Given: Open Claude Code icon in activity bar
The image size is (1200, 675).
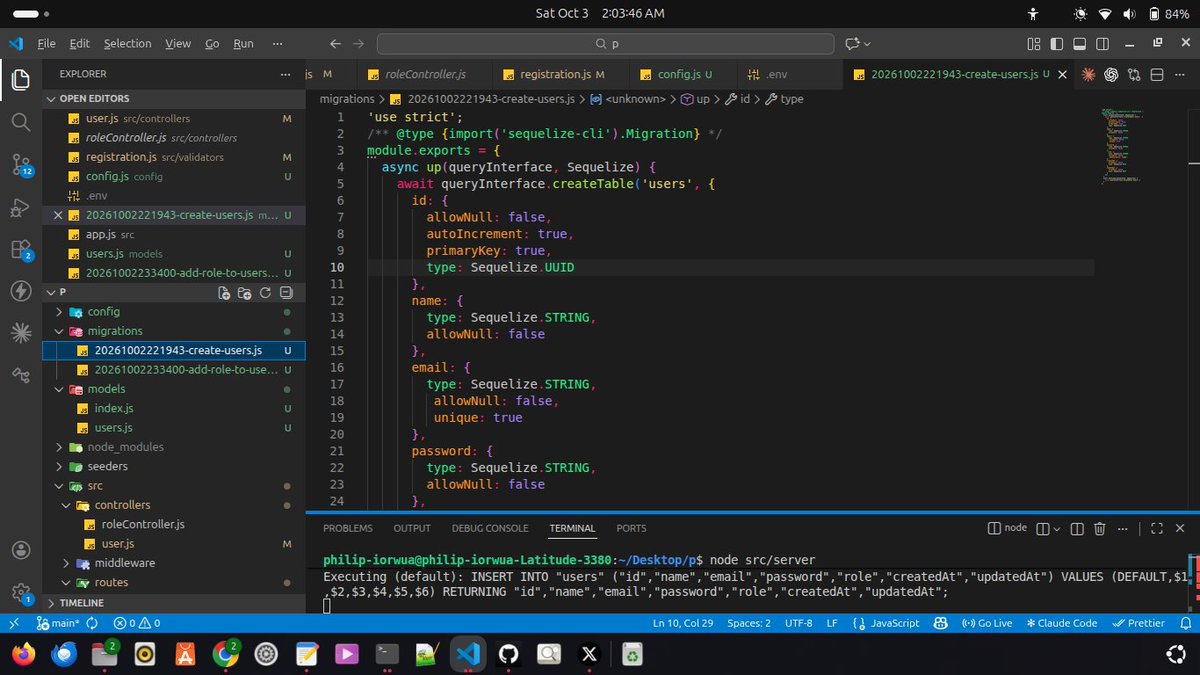Looking at the screenshot, I should pyautogui.click(x=20, y=333).
